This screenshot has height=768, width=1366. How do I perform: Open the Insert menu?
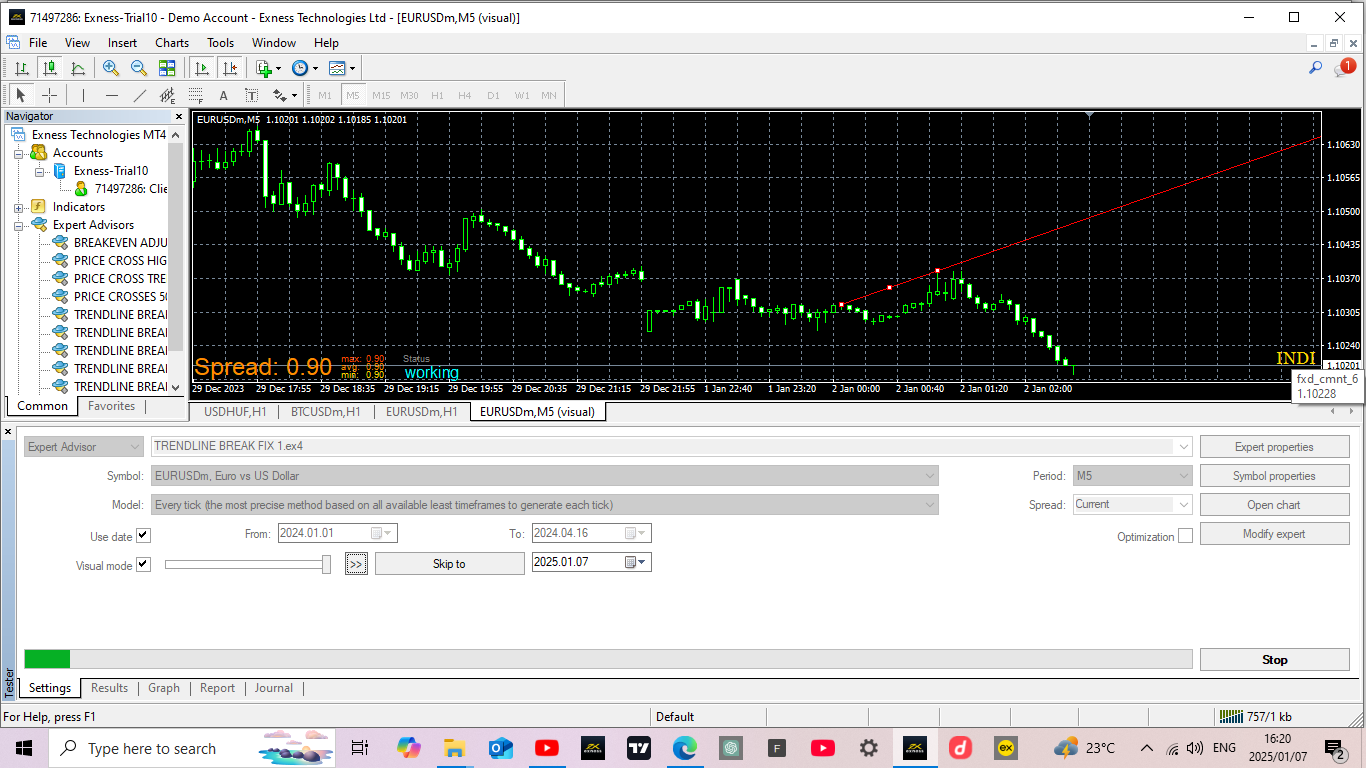tap(123, 43)
